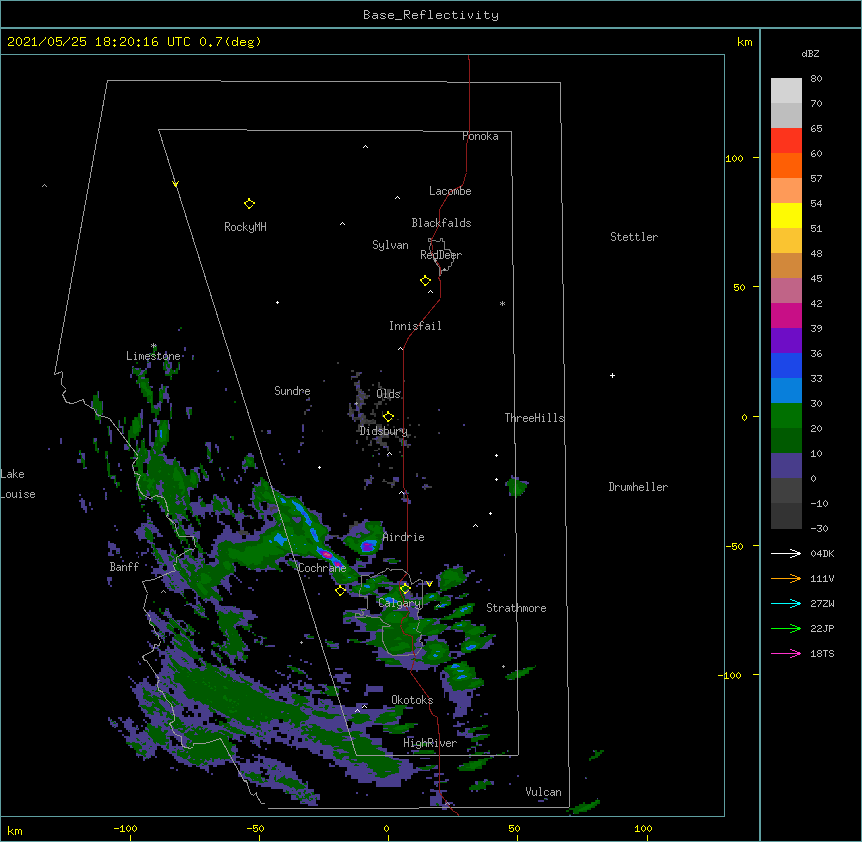The image size is (862, 842).
Task: Click the RockyMH label
Action: [x=245, y=227]
